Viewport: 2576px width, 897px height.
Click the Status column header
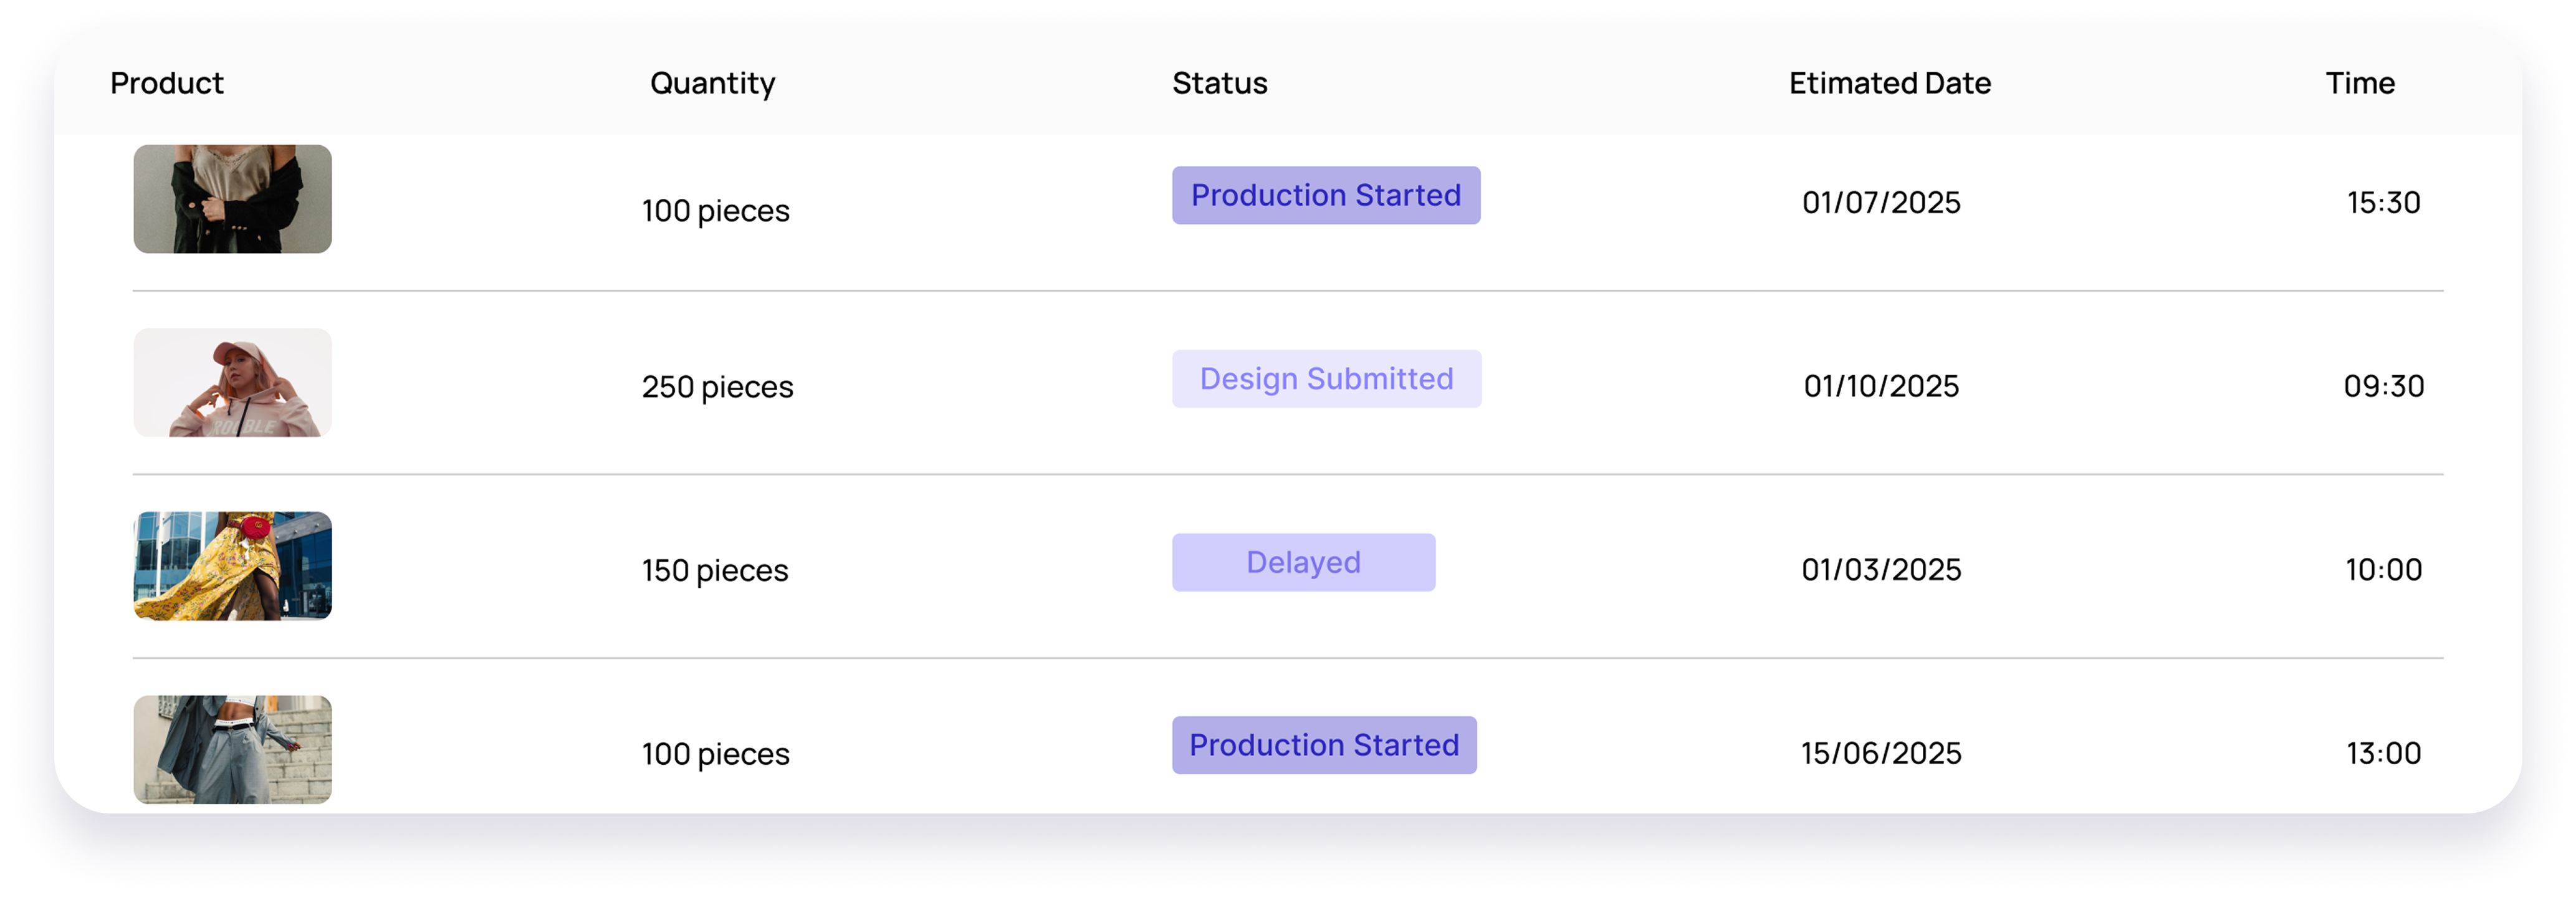1219,83
